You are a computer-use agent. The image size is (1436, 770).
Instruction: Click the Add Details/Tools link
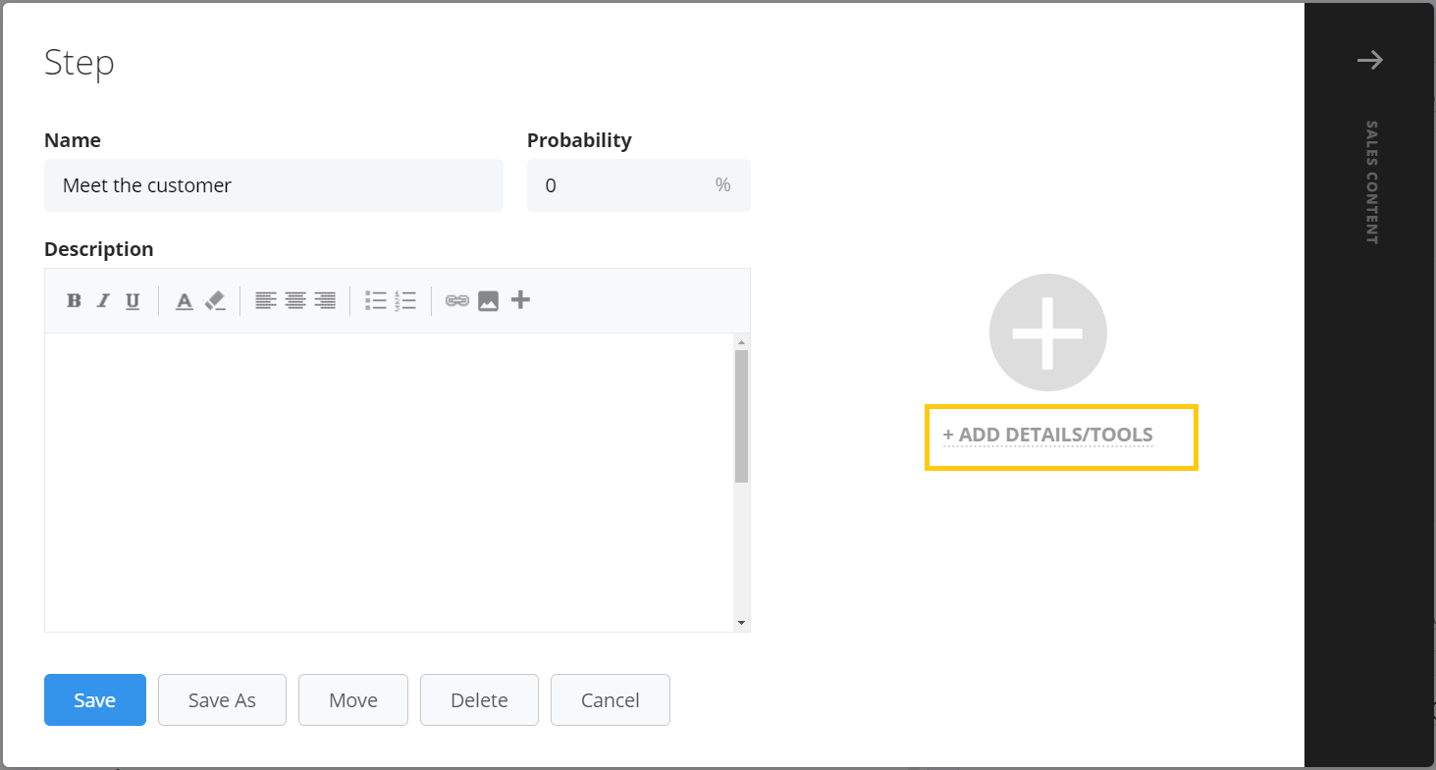click(x=1048, y=434)
